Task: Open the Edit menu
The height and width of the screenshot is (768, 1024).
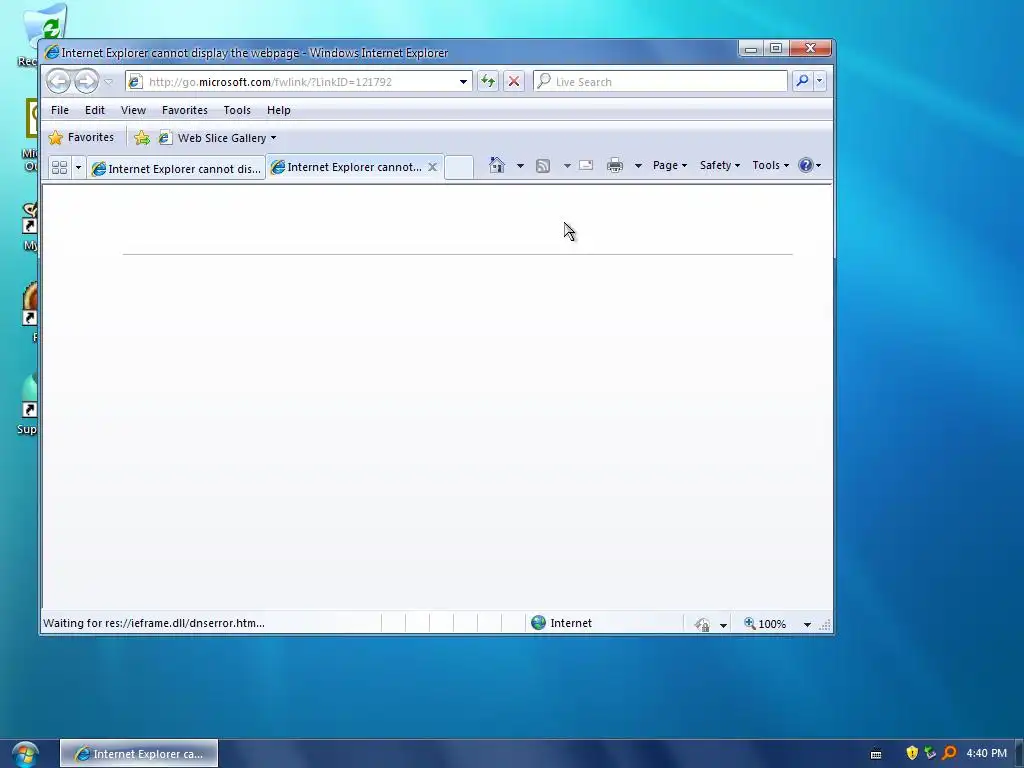Action: 95,110
